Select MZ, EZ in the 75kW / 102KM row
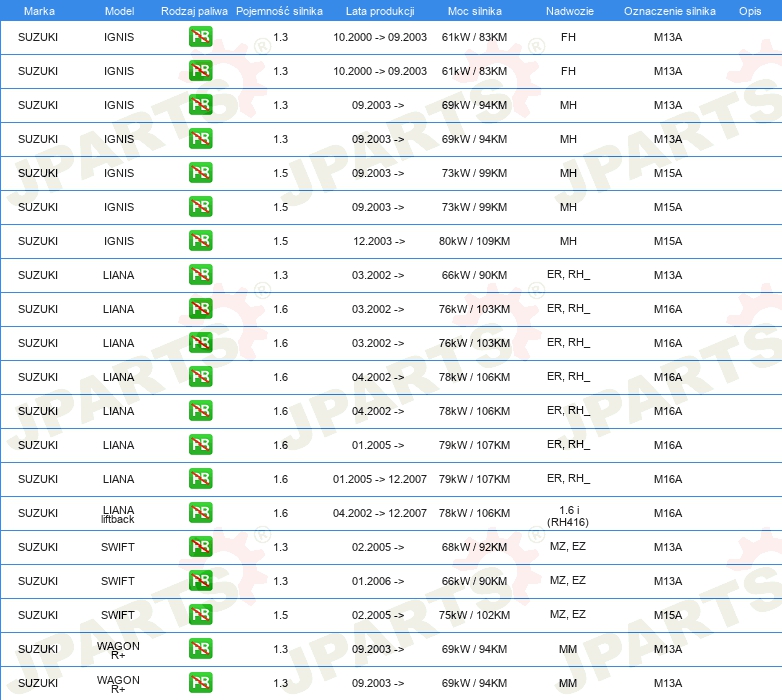The height and width of the screenshot is (700, 782). pyautogui.click(x=568, y=614)
